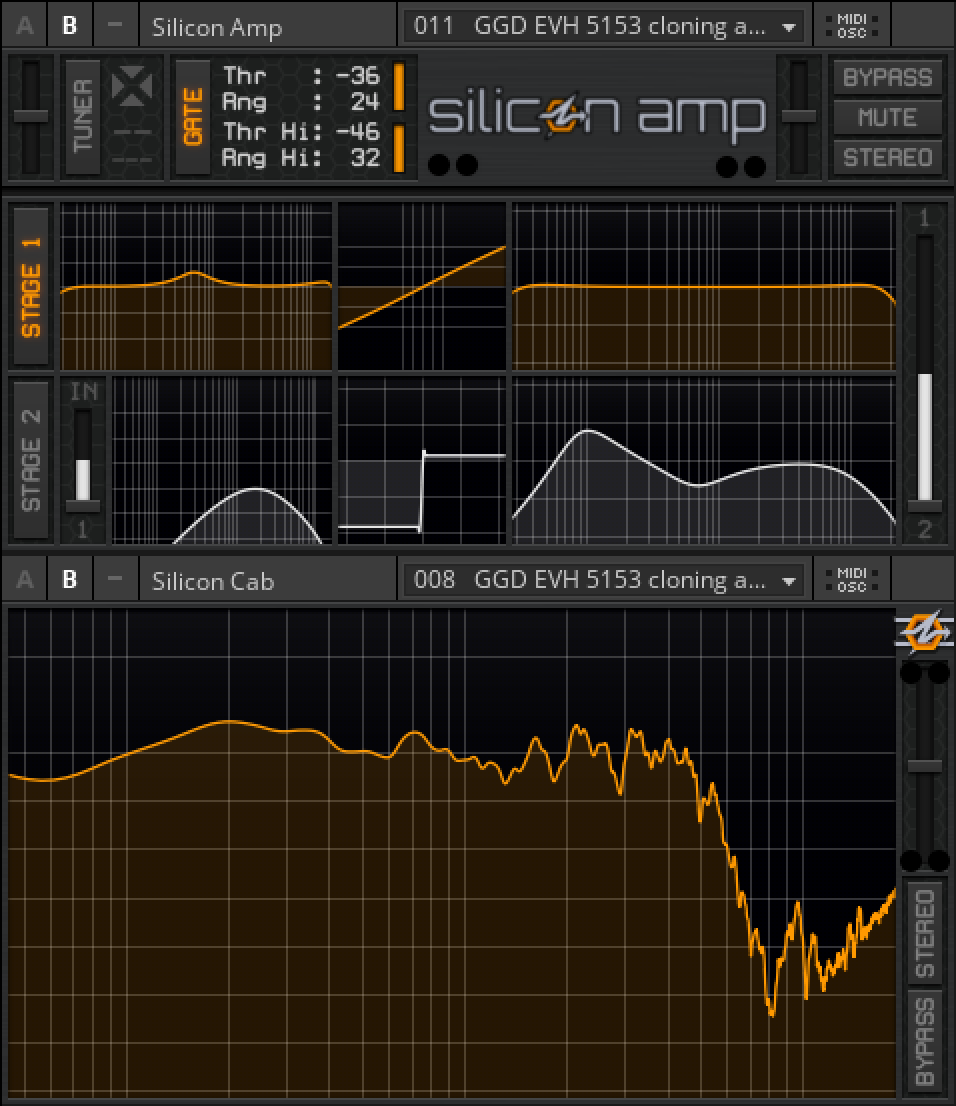Click the Thr Hi value -46
956x1106 pixels.
tap(358, 132)
